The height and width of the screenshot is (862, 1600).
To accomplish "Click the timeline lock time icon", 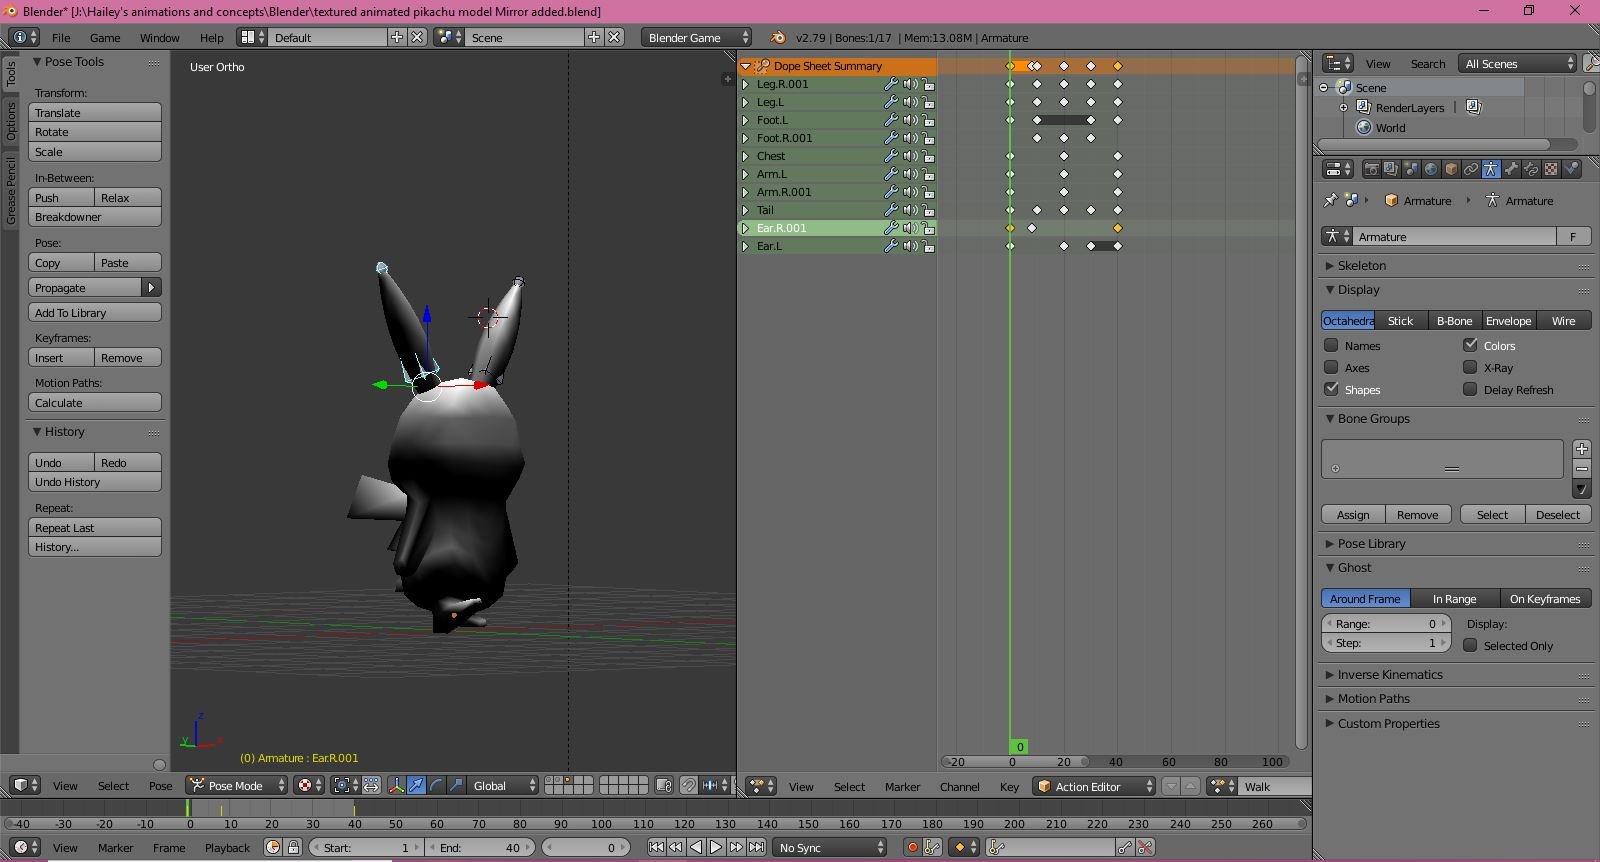I will (293, 847).
